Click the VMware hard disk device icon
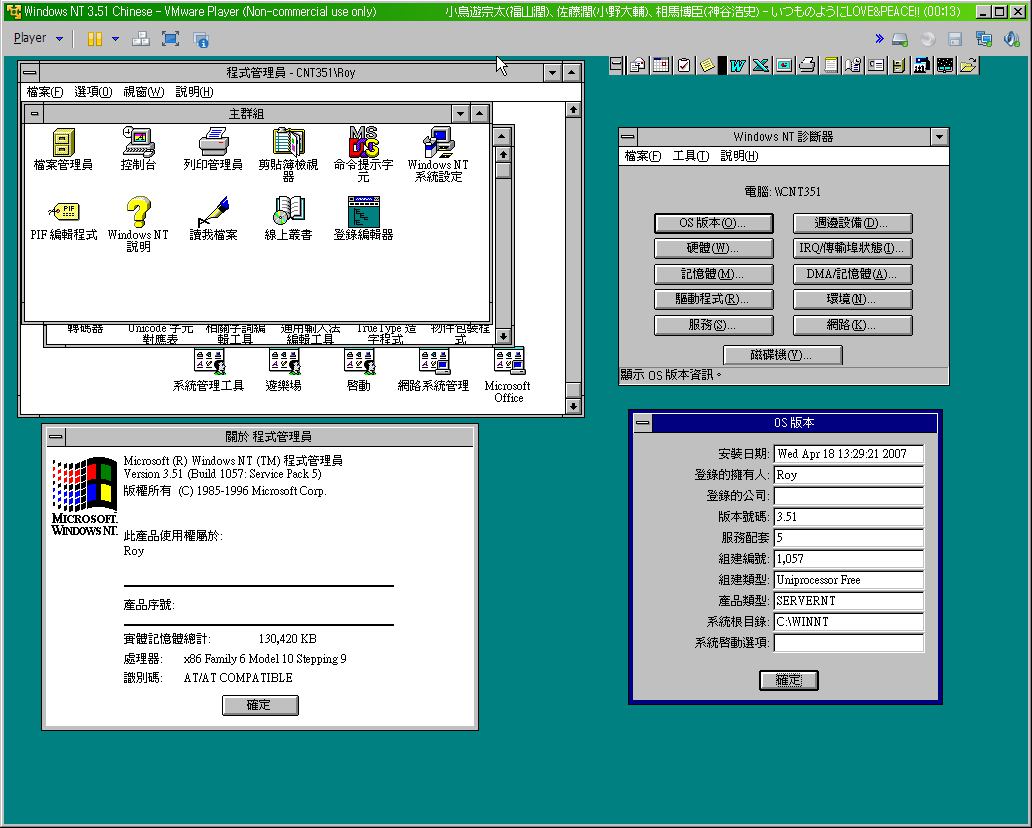Screen dimensions: 1032x828 [x=900, y=39]
